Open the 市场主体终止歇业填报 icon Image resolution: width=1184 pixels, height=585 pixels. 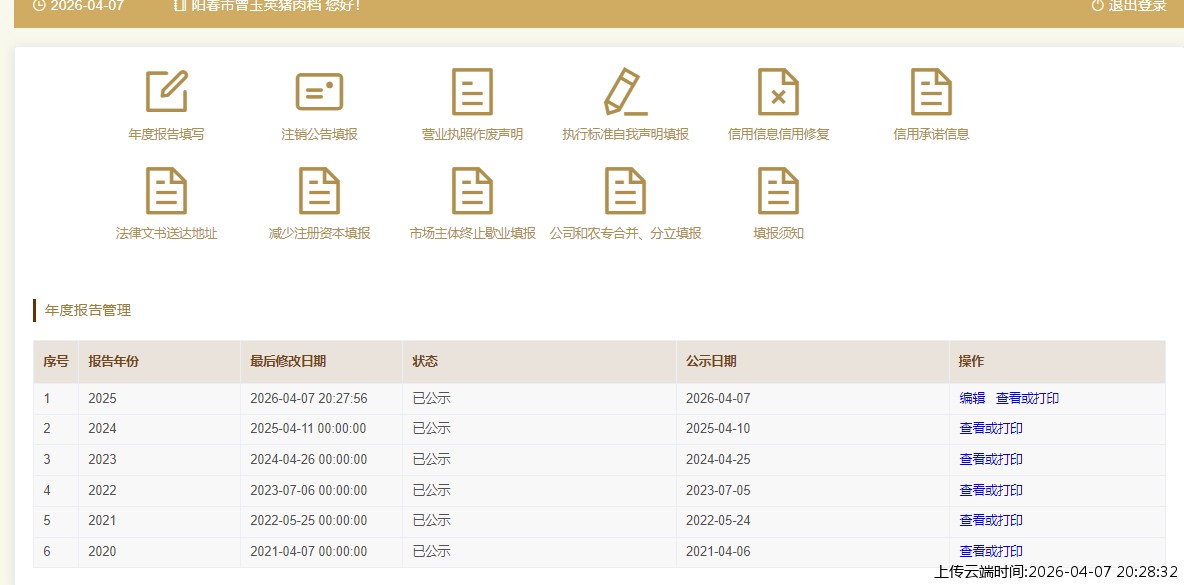(x=472, y=192)
